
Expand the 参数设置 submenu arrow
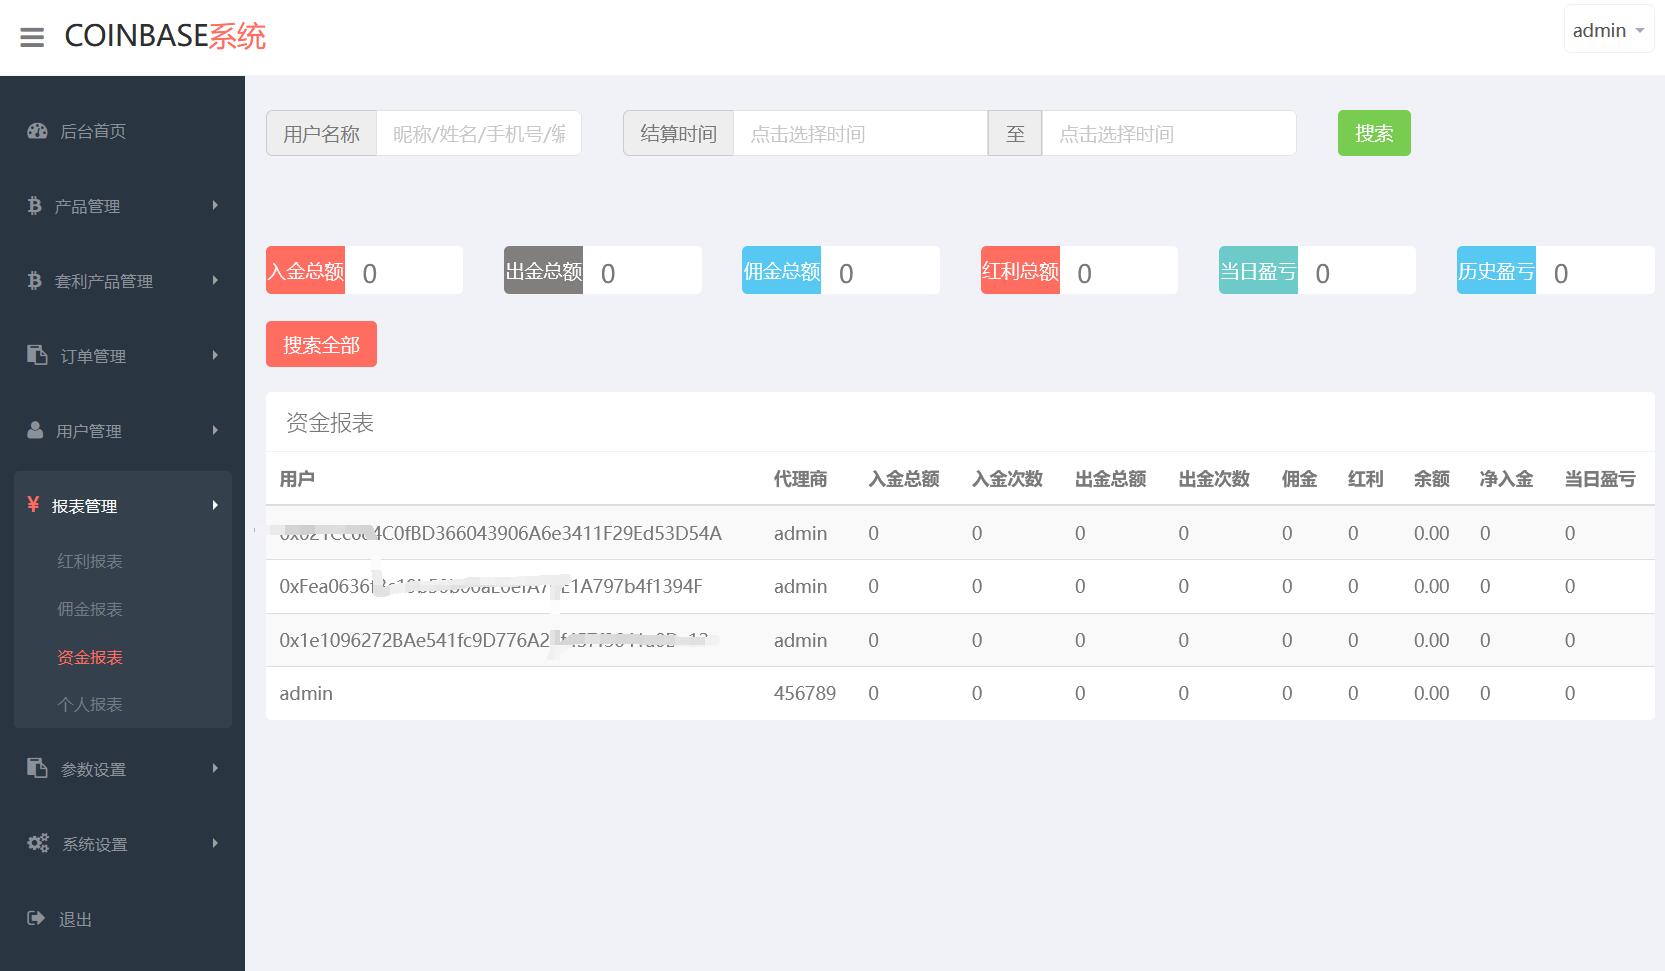215,768
